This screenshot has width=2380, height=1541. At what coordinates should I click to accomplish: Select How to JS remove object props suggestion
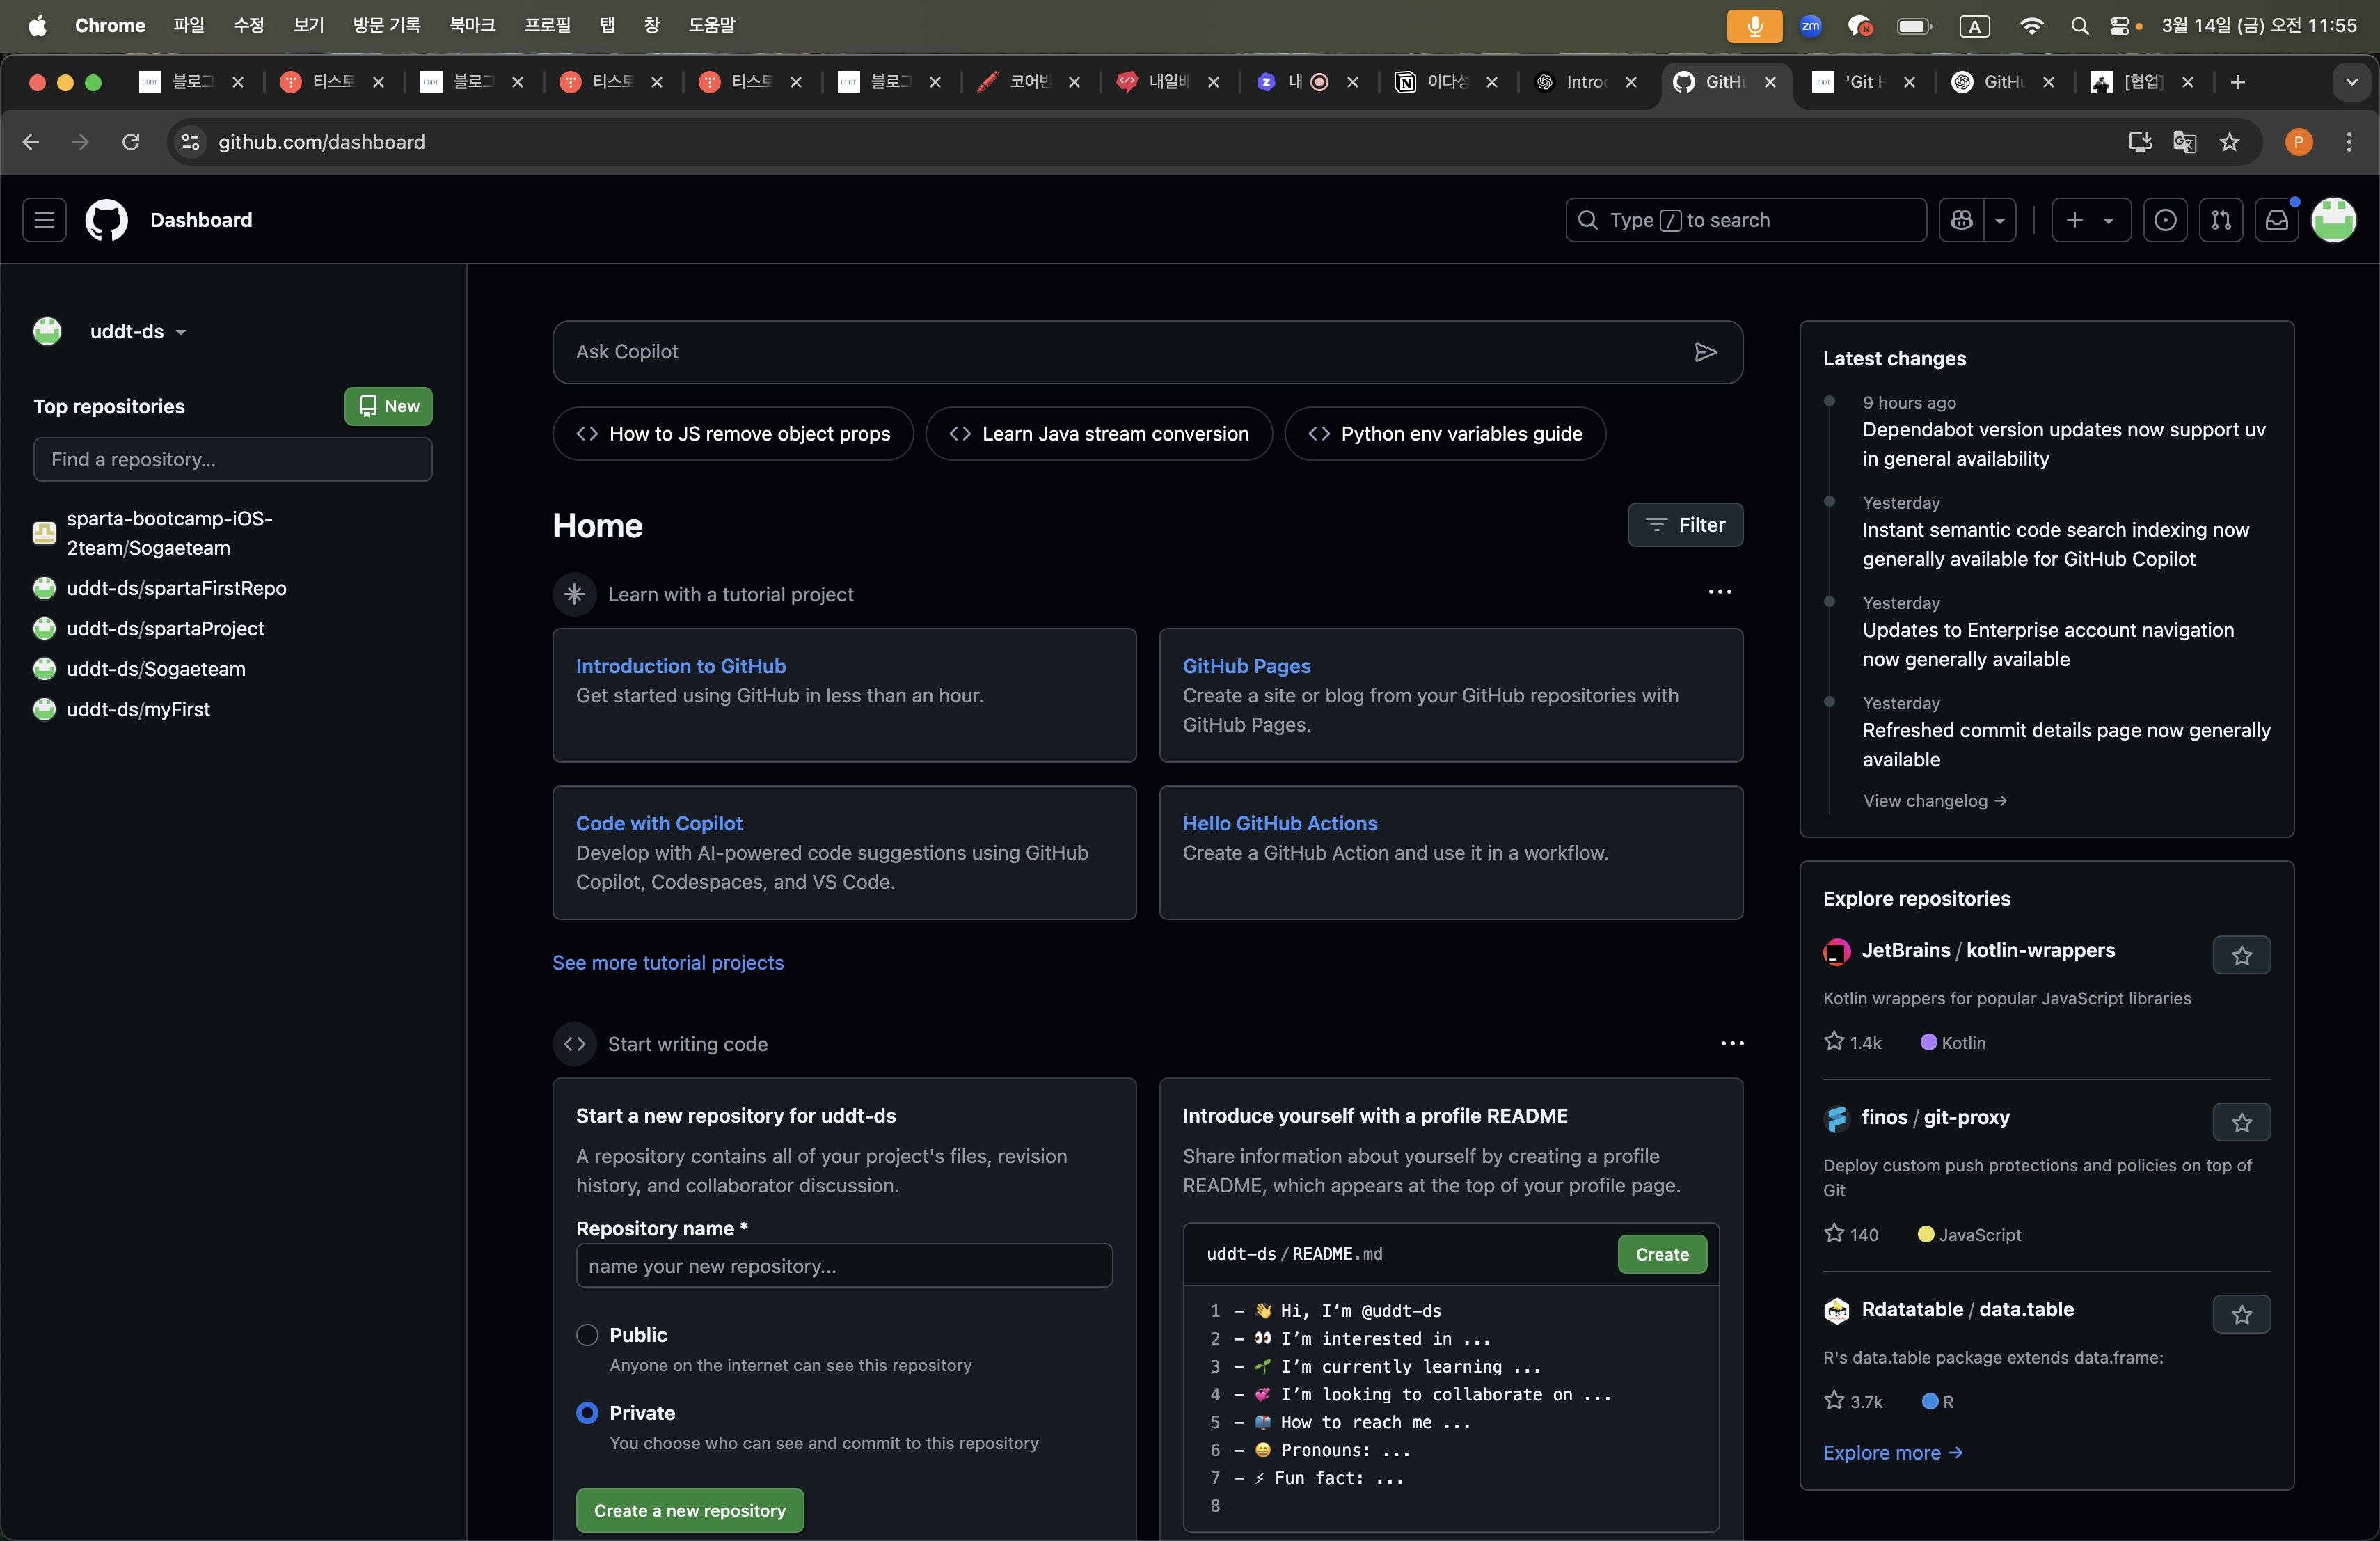(733, 434)
